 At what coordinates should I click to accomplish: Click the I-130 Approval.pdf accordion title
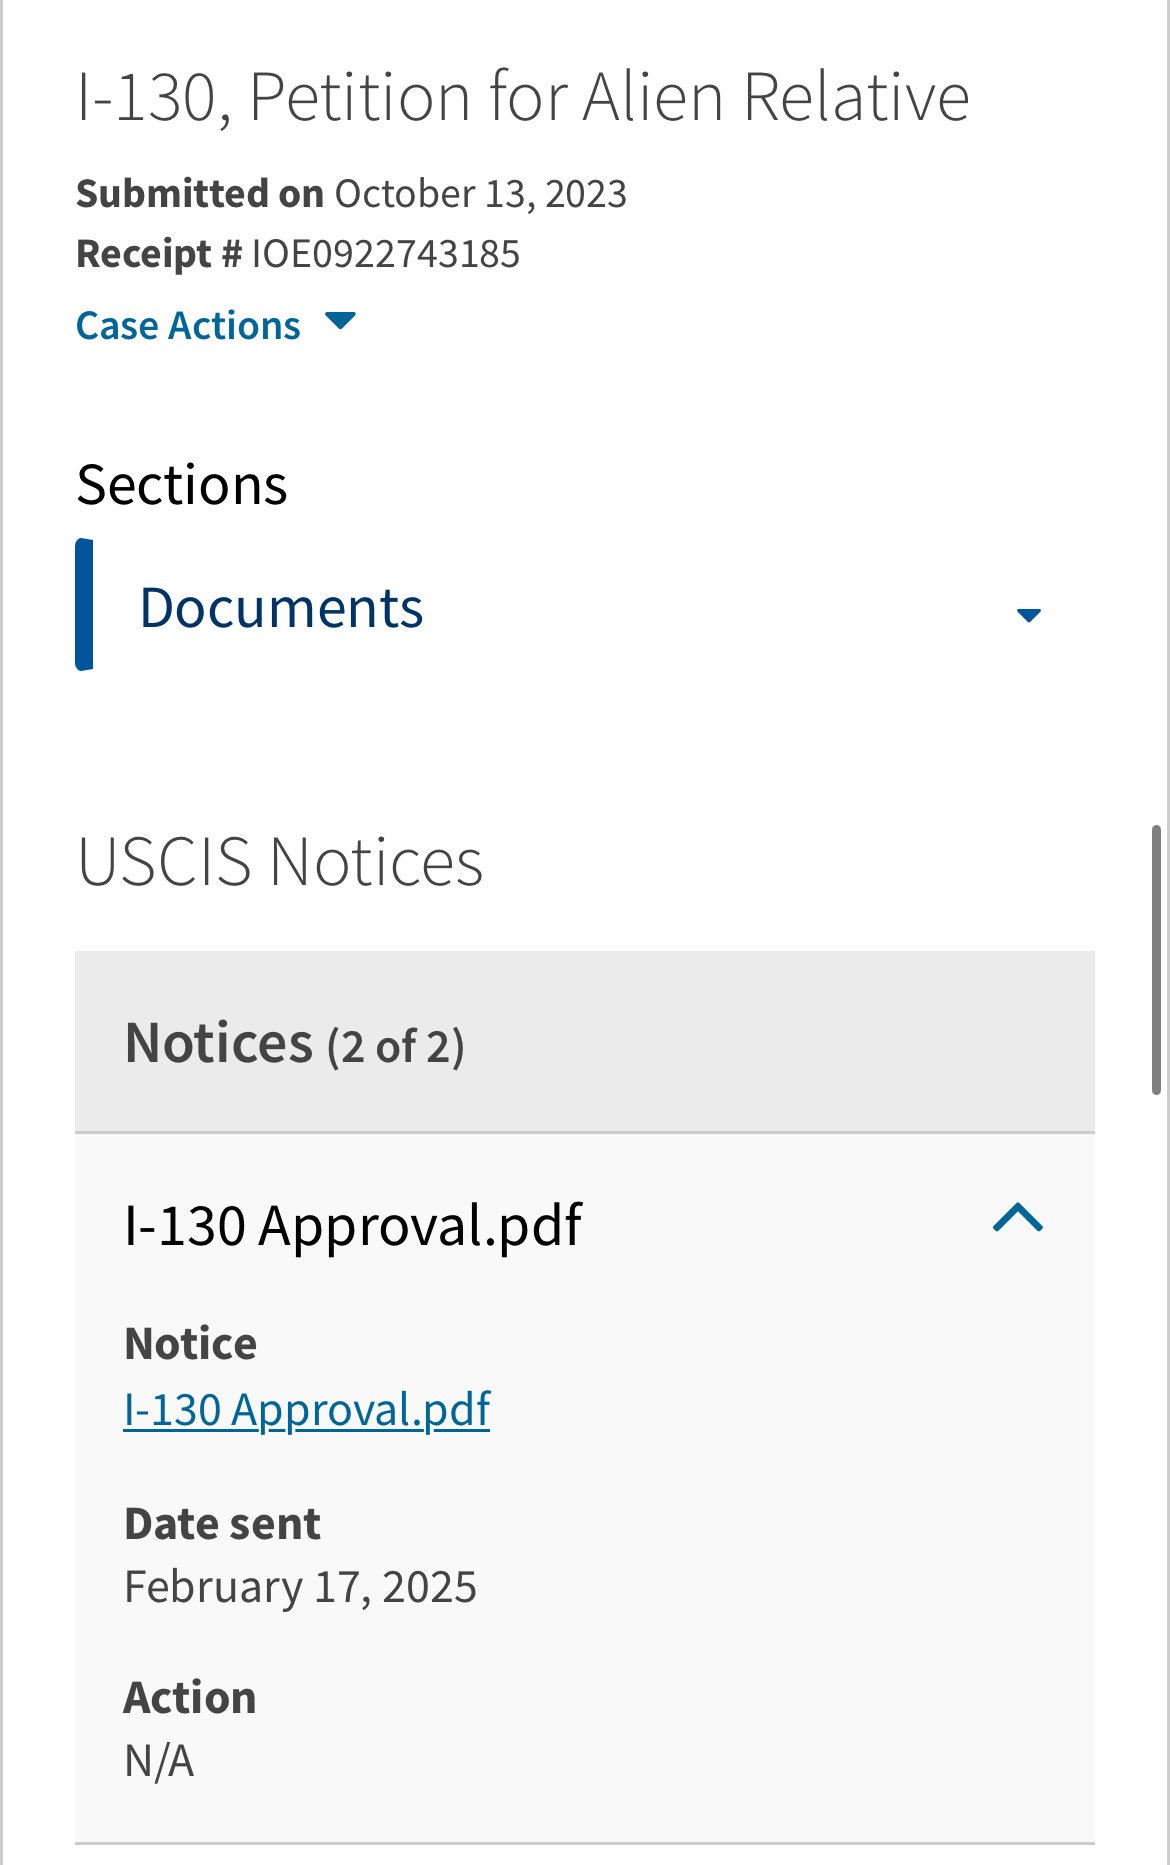pyautogui.click(x=353, y=1226)
